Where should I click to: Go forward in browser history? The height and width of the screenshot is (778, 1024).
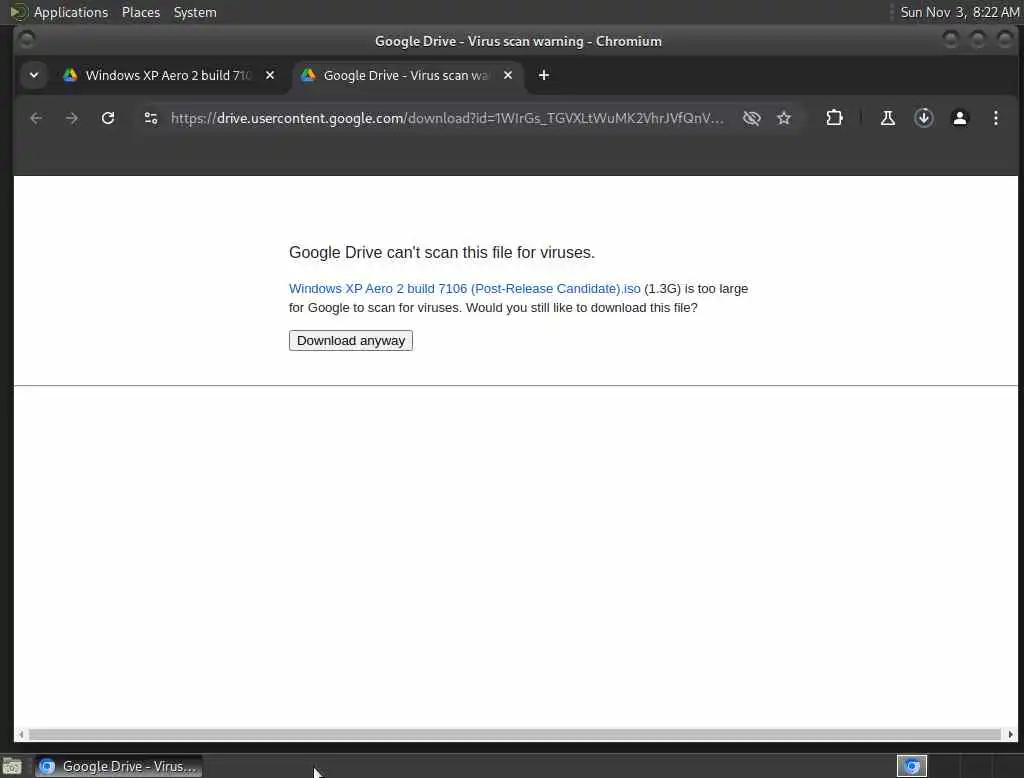coord(72,118)
